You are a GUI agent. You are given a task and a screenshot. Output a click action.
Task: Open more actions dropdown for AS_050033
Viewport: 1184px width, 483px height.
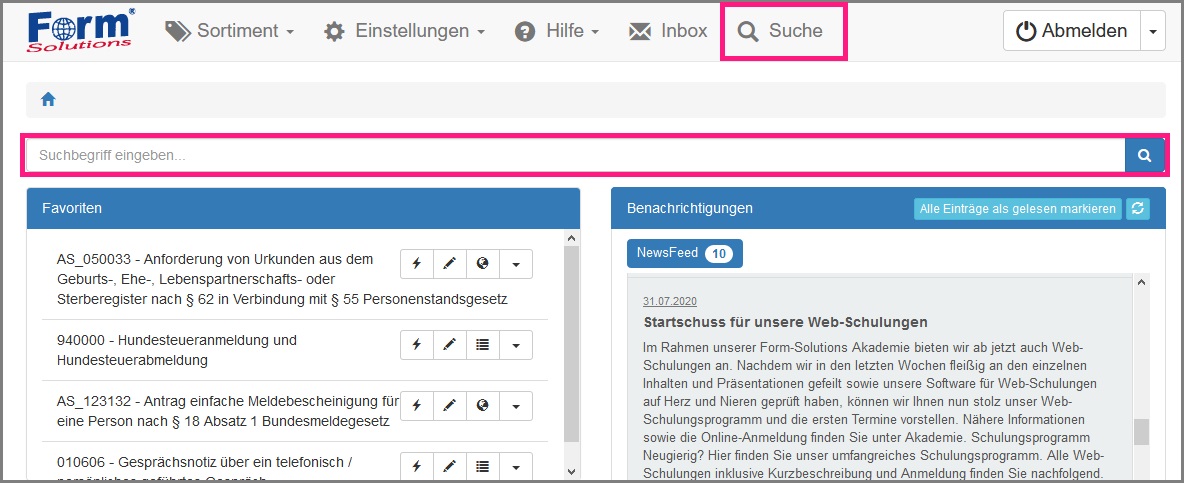(515, 264)
